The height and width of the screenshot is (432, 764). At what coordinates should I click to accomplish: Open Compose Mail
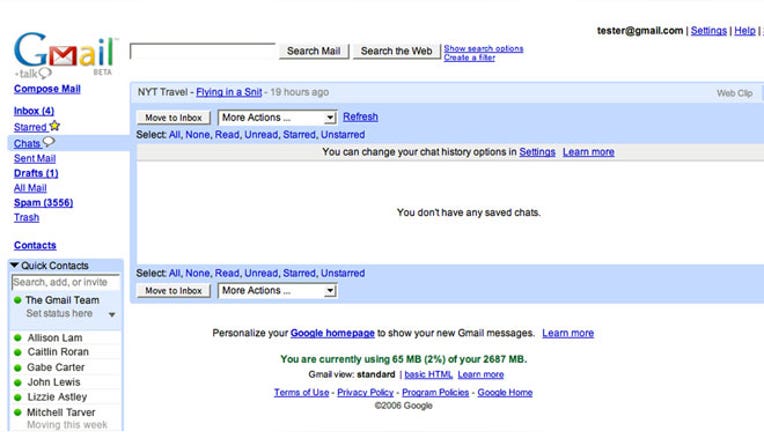[47, 89]
